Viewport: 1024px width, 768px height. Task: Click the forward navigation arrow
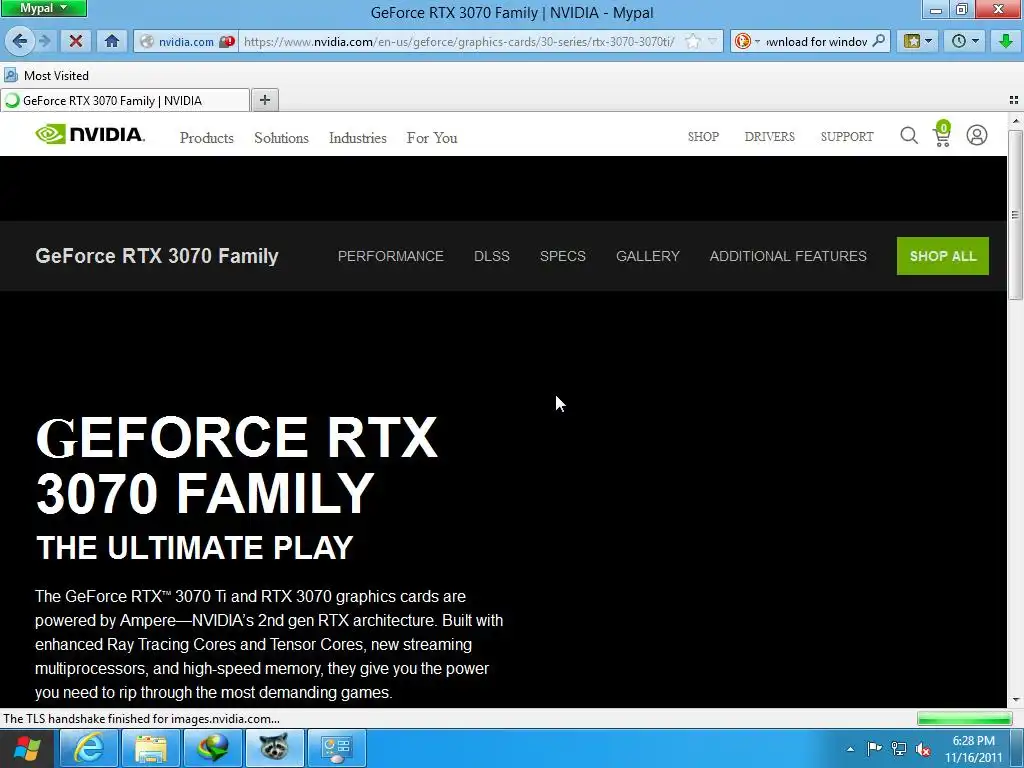point(44,41)
